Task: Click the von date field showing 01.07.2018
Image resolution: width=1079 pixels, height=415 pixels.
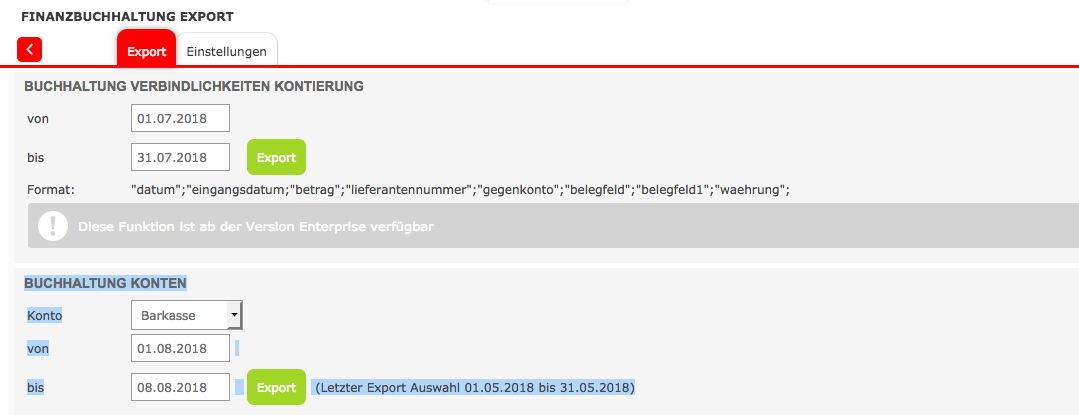Action: click(180, 118)
